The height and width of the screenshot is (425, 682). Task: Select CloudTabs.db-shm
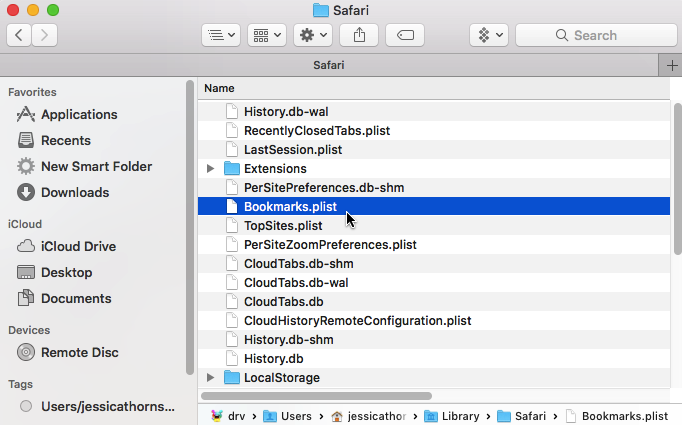pyautogui.click(x=434, y=264)
